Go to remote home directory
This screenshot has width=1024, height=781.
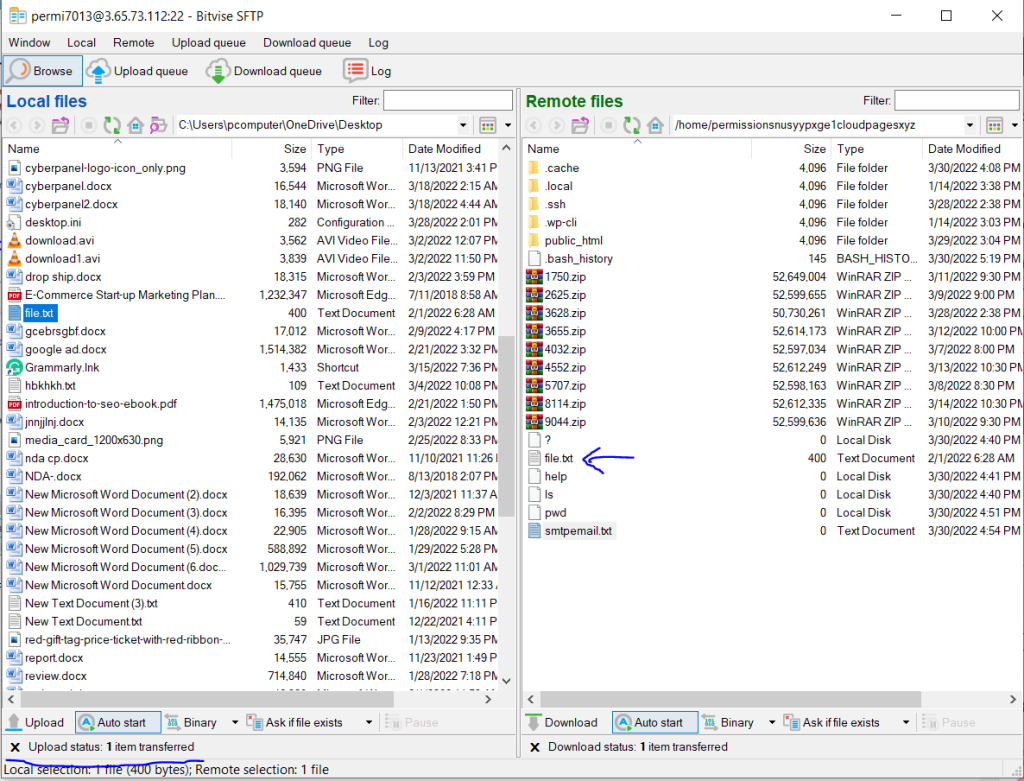coord(655,125)
